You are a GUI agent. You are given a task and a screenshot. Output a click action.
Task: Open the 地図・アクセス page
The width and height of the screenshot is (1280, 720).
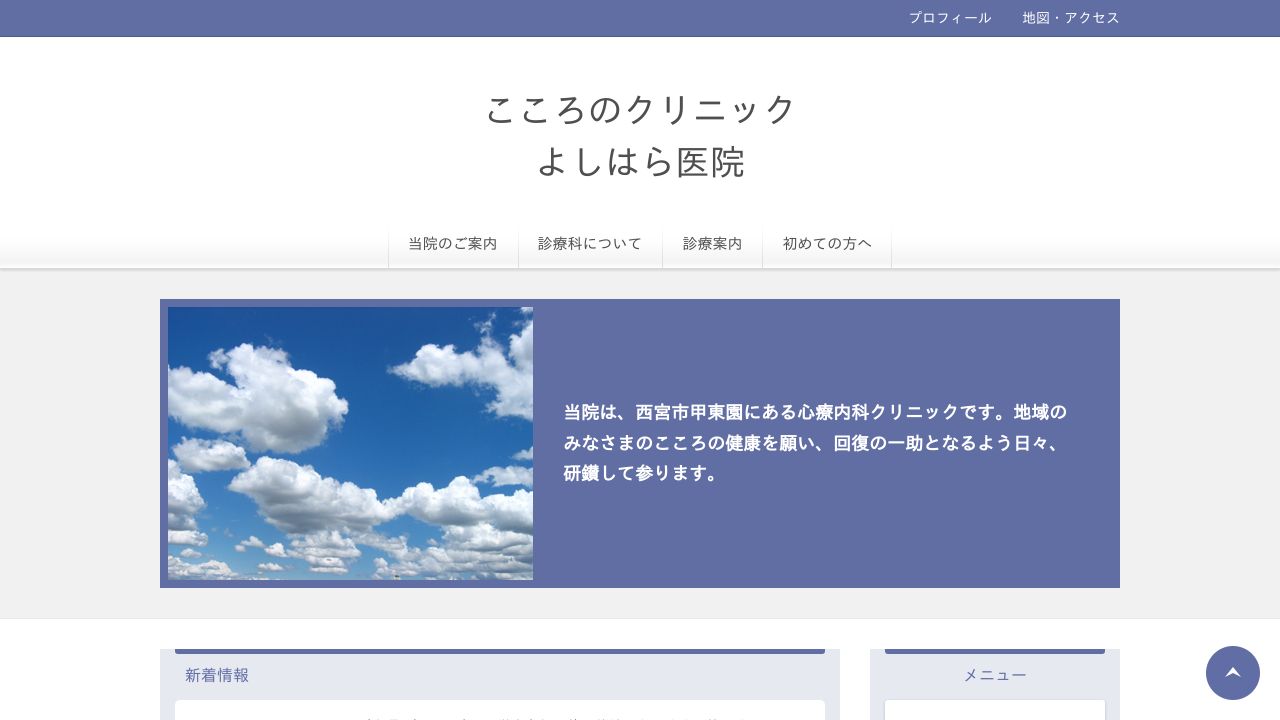pos(1071,17)
